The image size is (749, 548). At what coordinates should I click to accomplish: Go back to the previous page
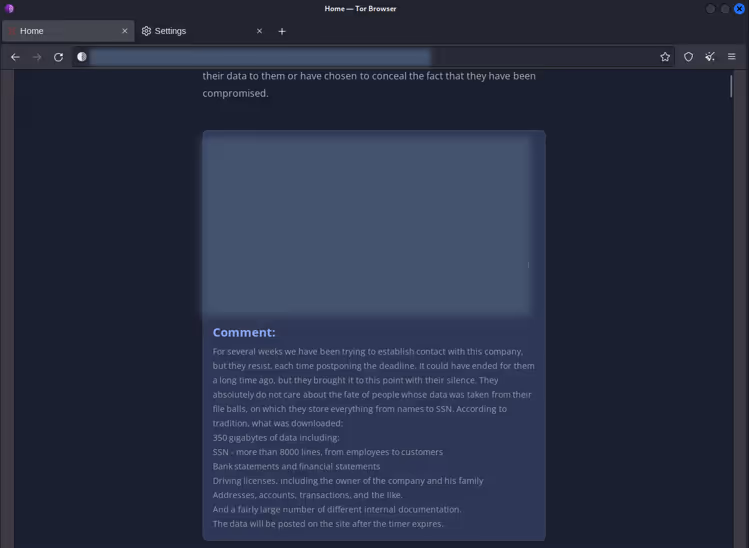15,57
